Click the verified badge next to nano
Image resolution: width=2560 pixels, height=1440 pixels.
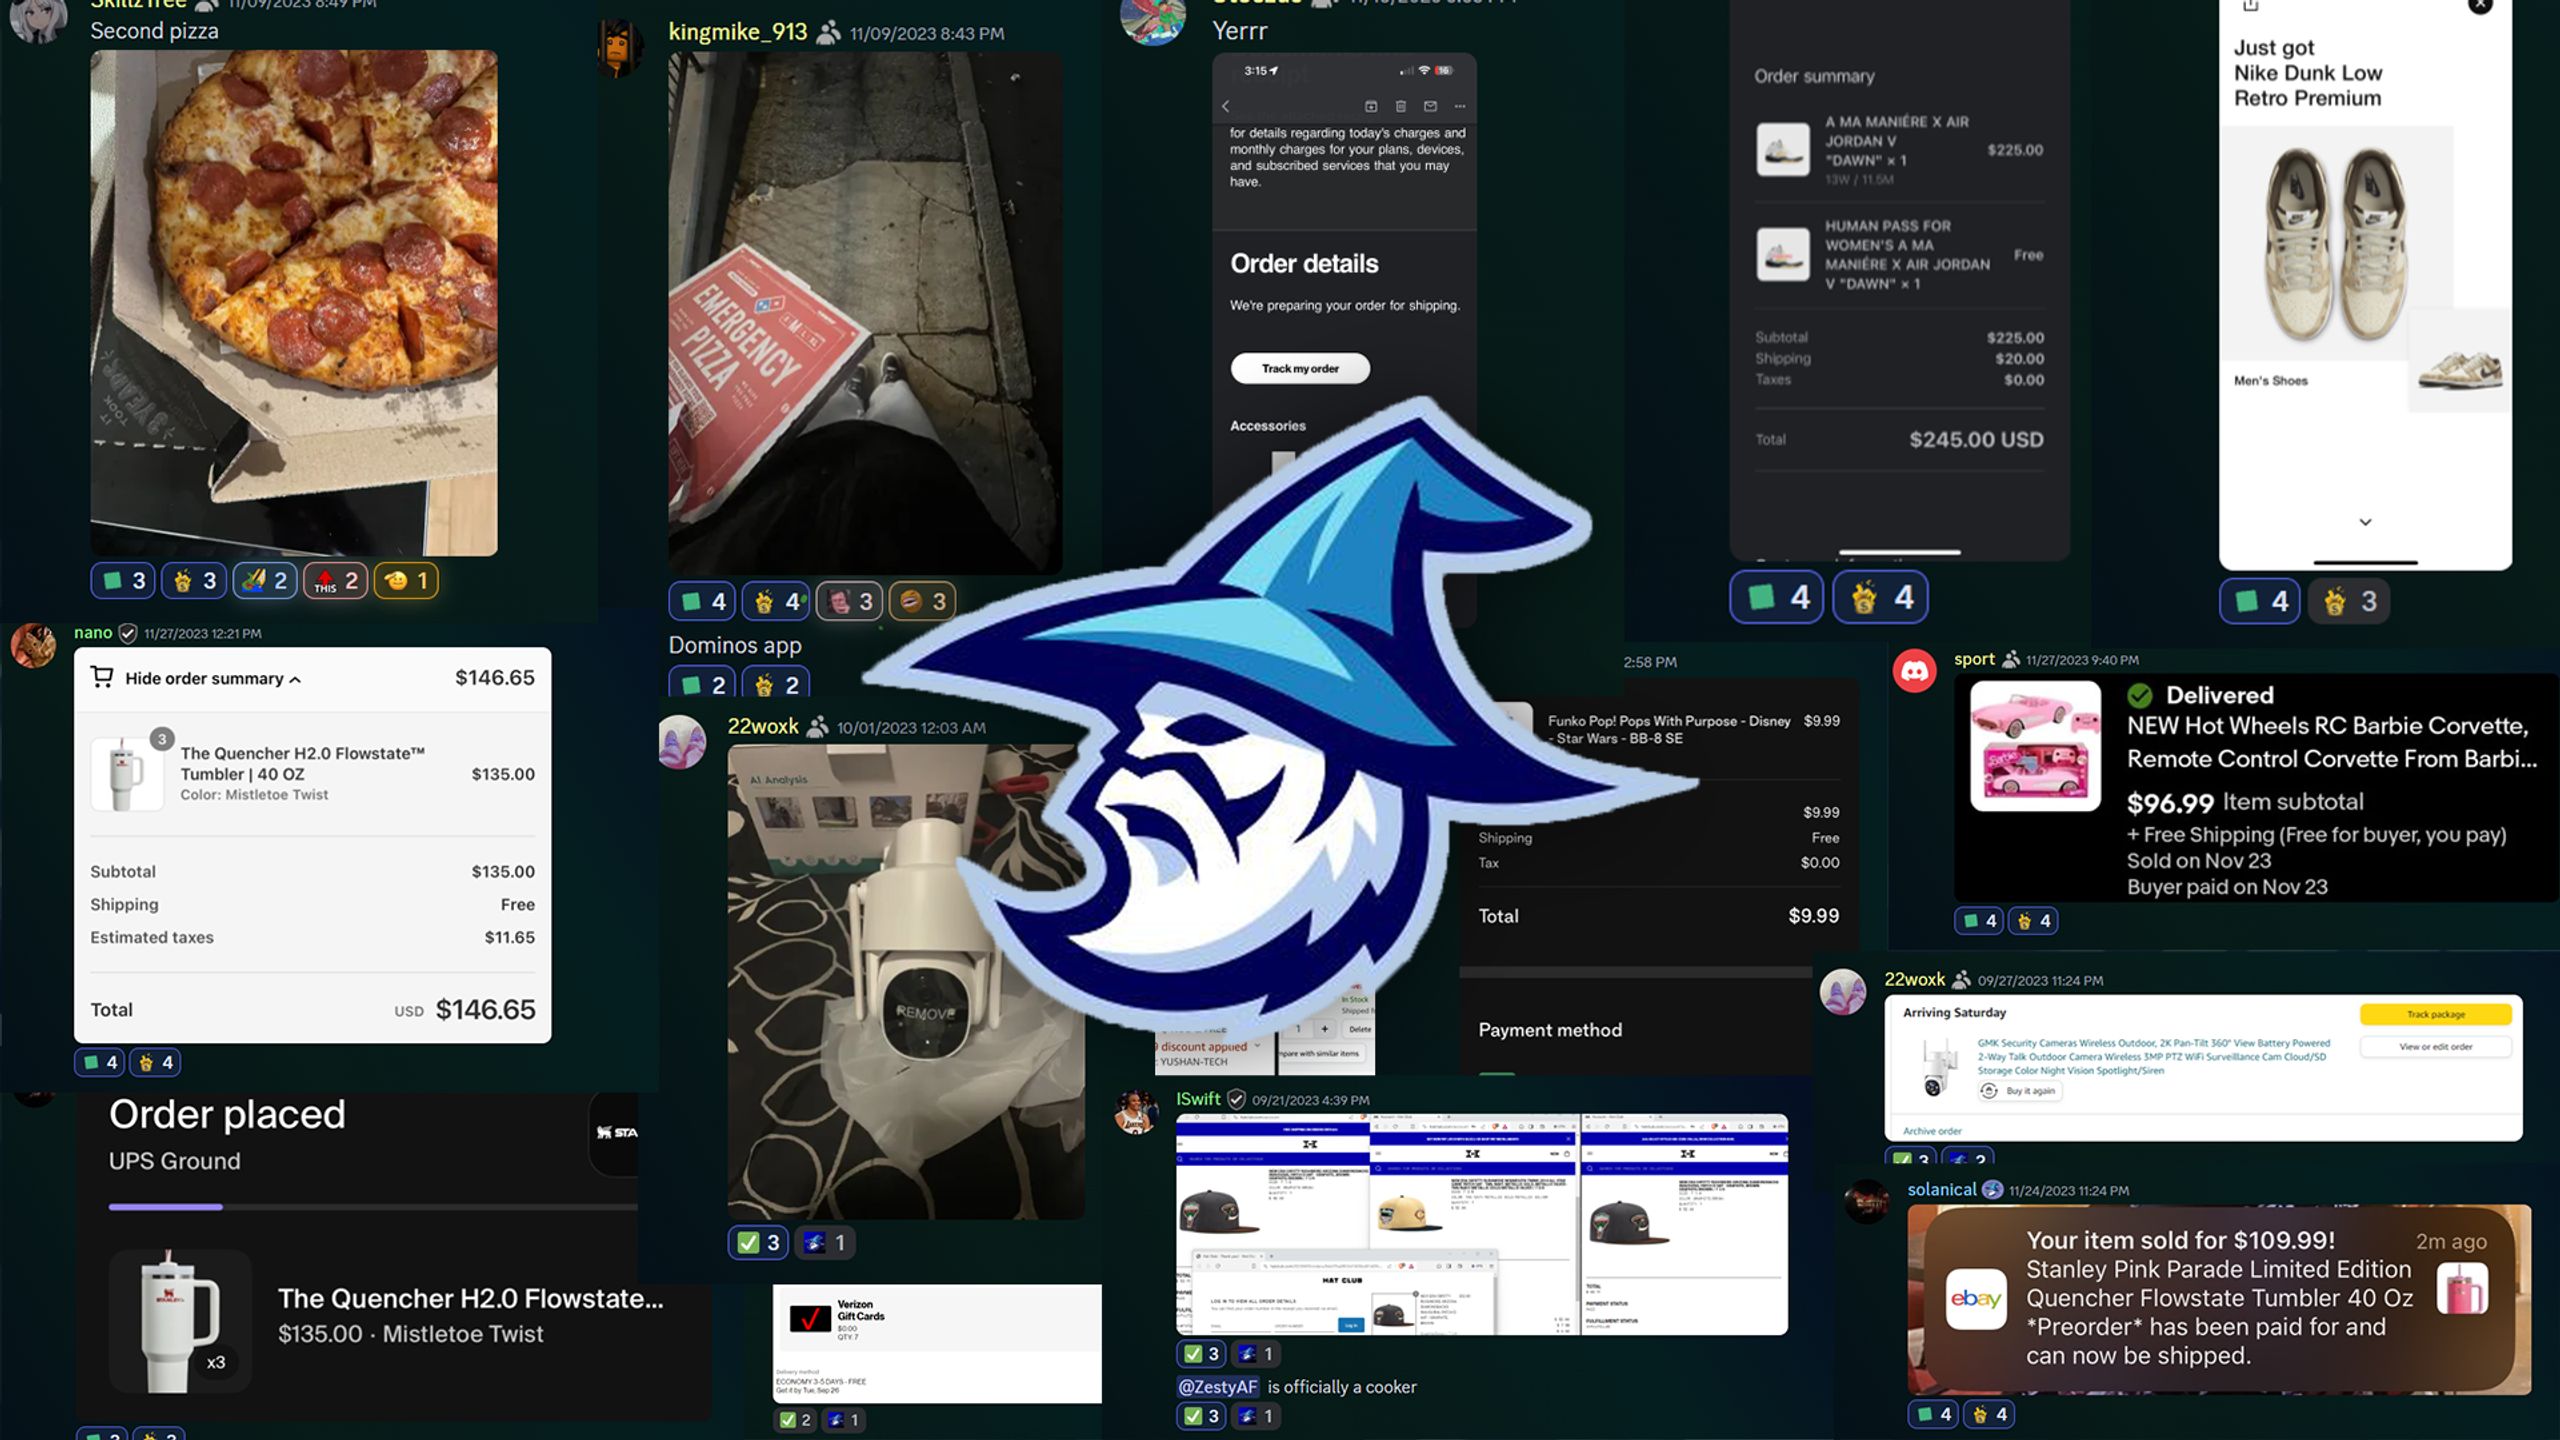coord(128,633)
